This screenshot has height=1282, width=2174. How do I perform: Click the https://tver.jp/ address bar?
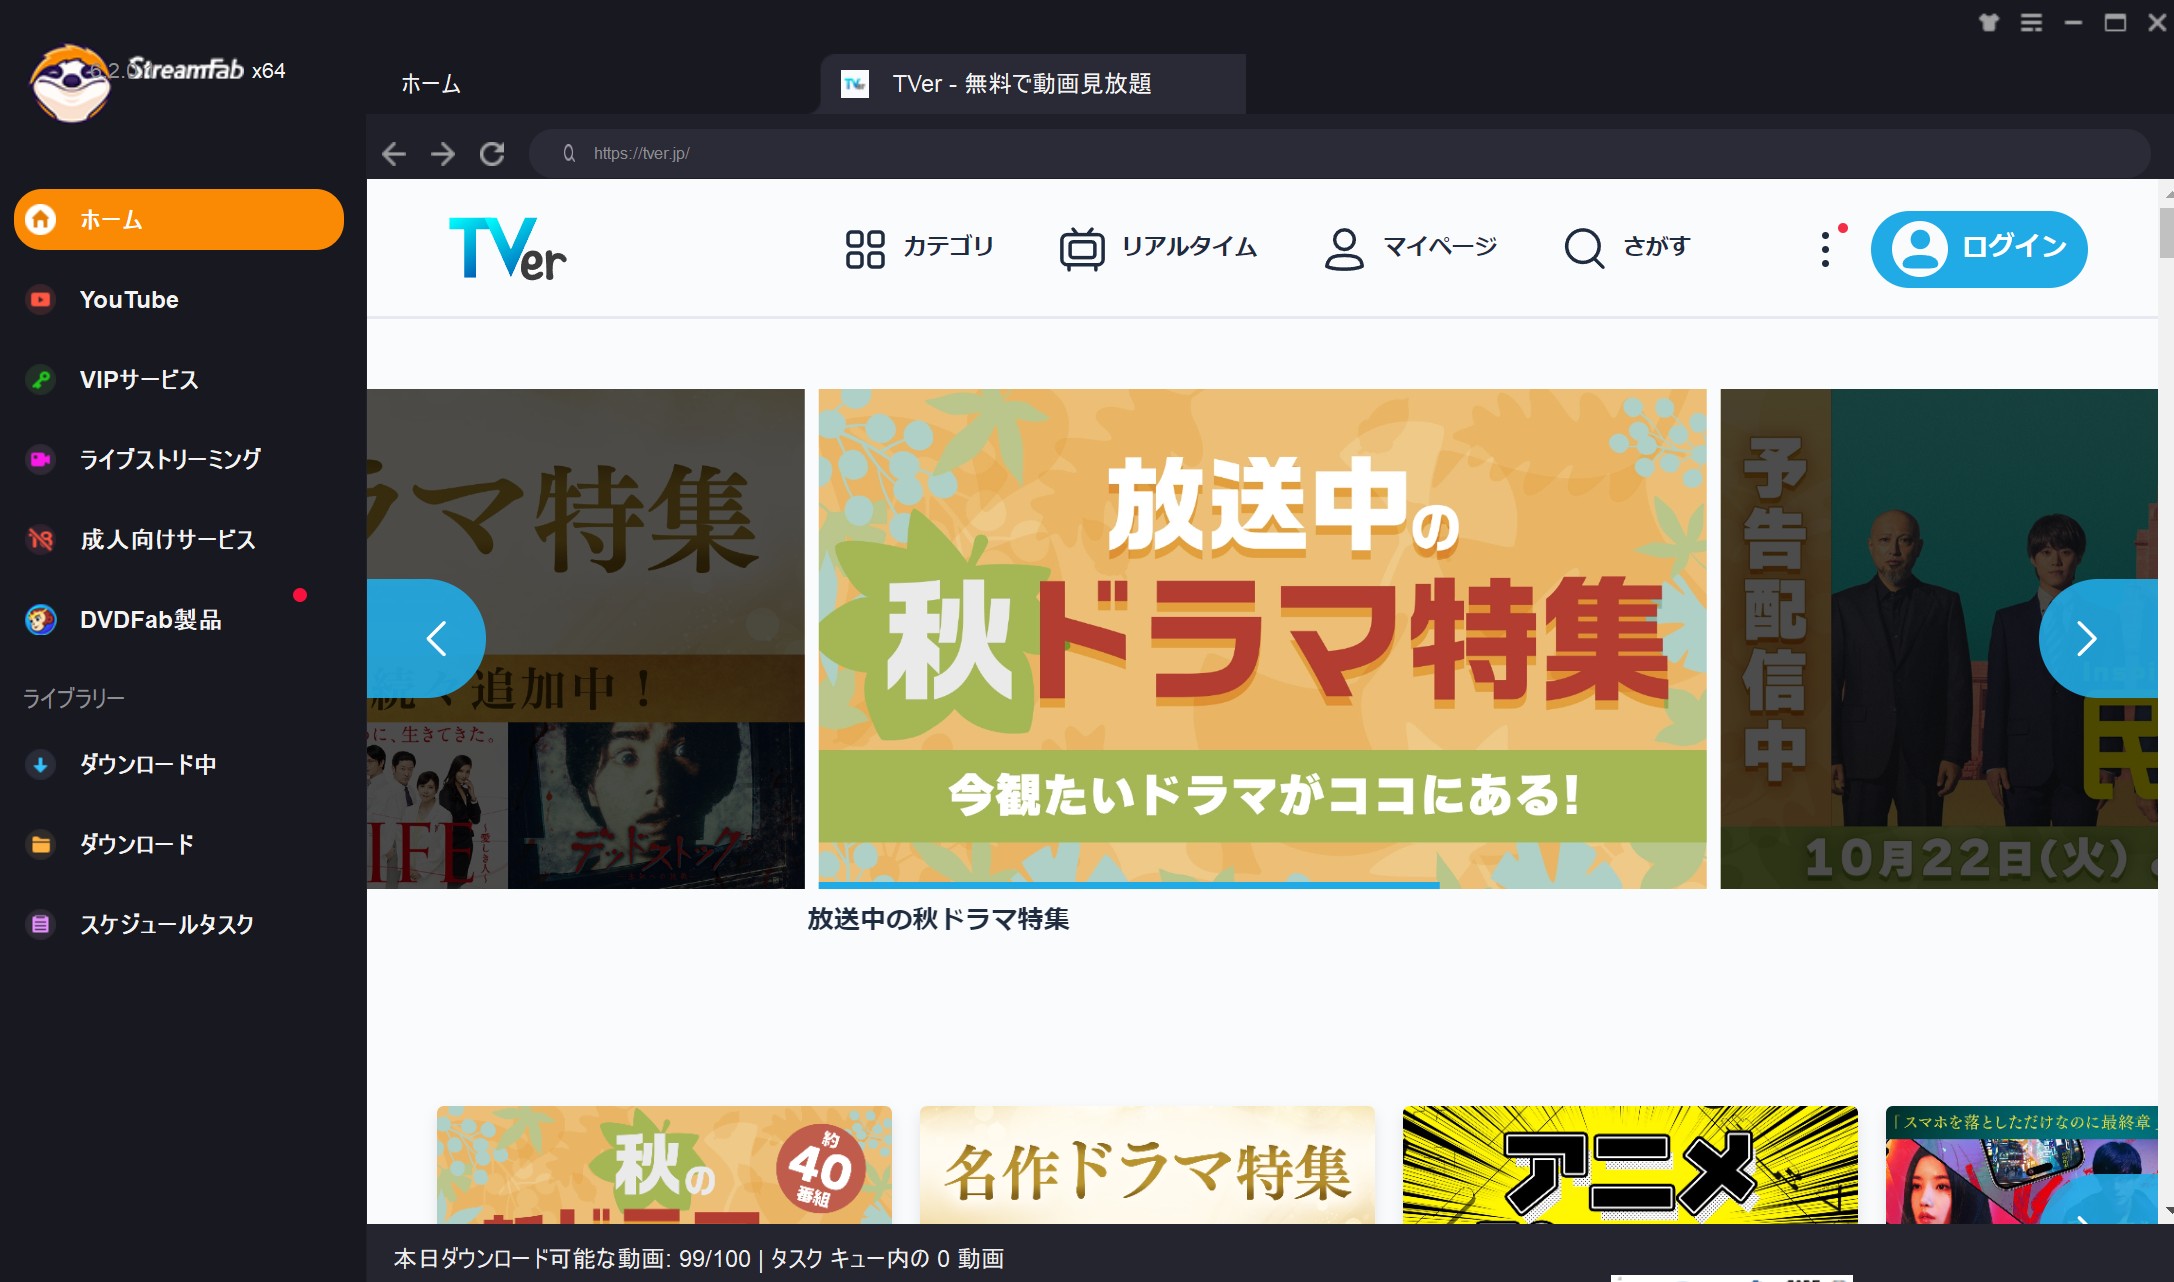tap(1340, 153)
